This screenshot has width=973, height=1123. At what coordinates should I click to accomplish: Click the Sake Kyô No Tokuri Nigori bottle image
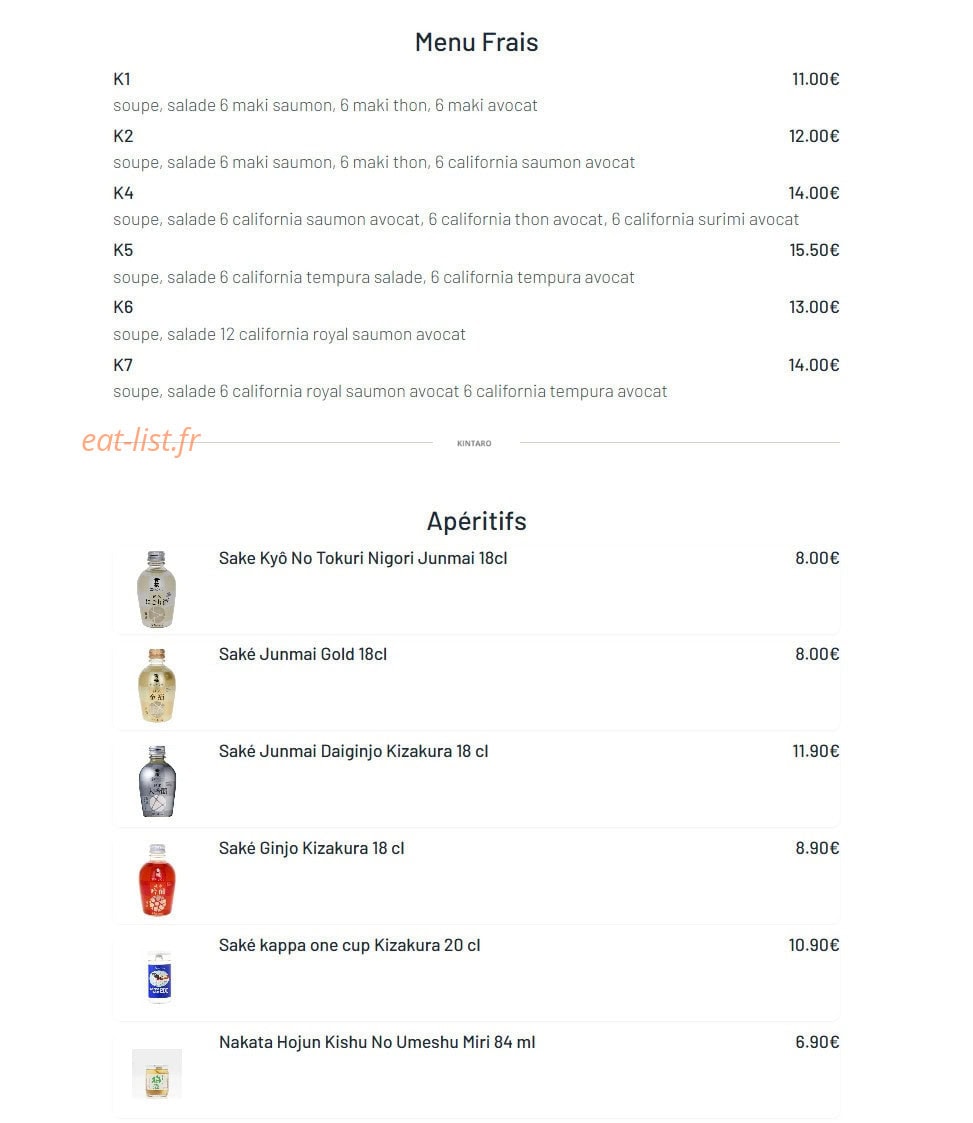pos(157,589)
